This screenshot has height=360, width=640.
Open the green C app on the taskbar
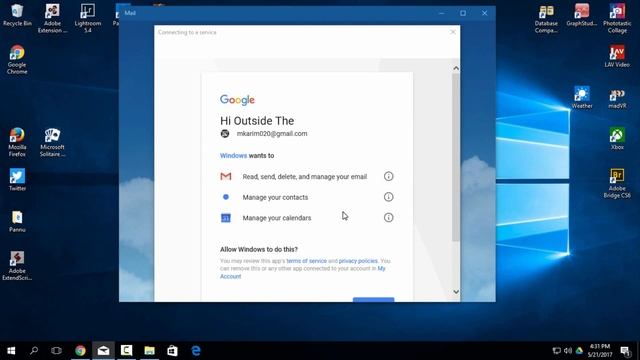(126, 351)
